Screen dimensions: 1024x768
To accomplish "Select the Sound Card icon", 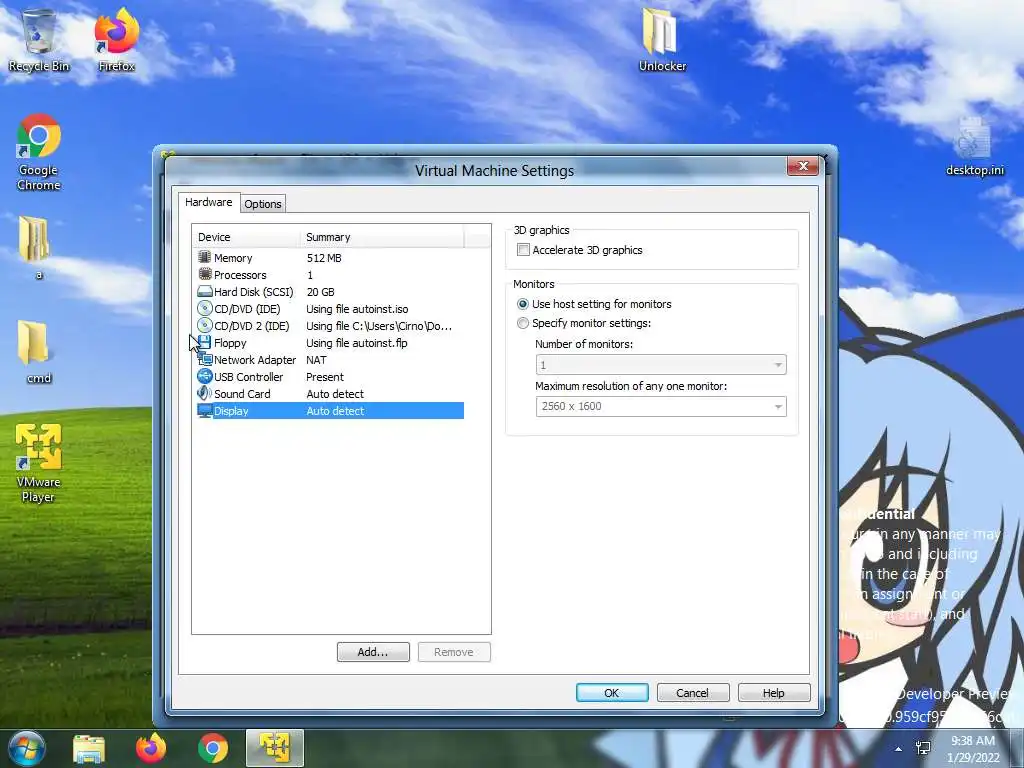I will click(204, 393).
